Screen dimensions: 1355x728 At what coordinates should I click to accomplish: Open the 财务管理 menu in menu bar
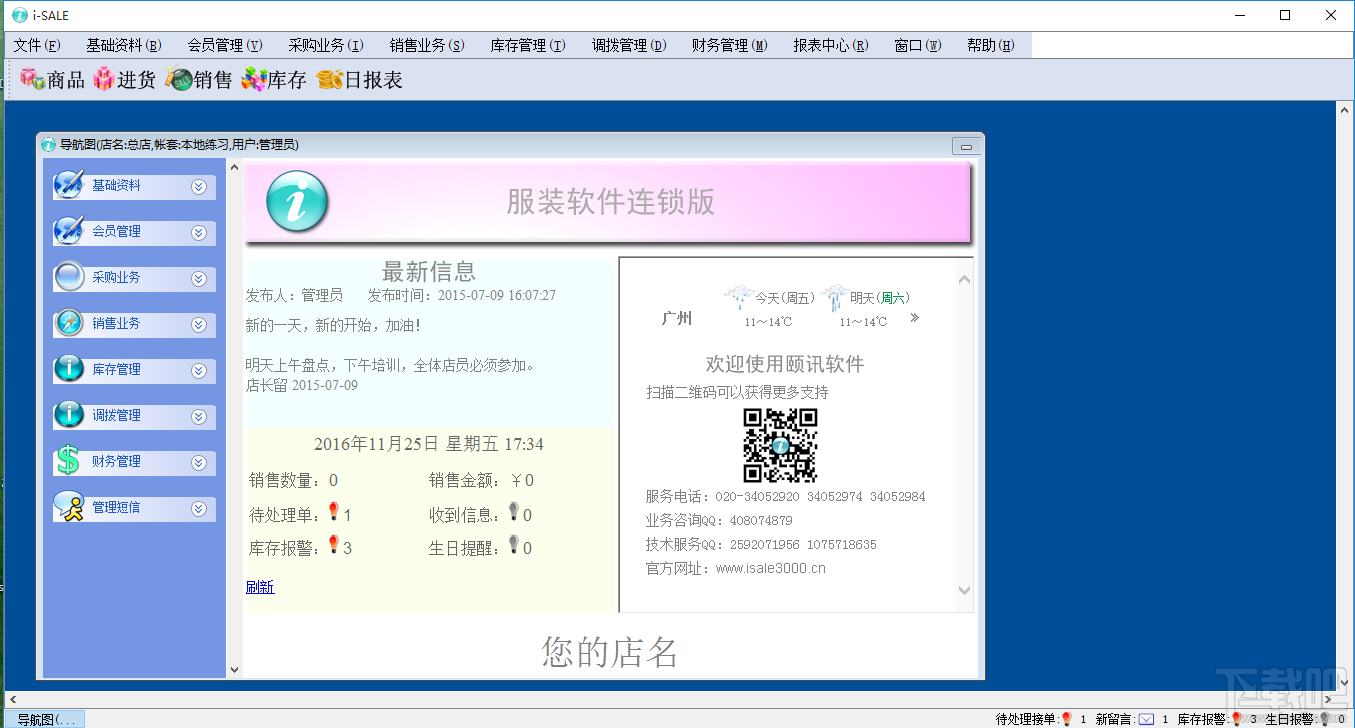point(730,45)
